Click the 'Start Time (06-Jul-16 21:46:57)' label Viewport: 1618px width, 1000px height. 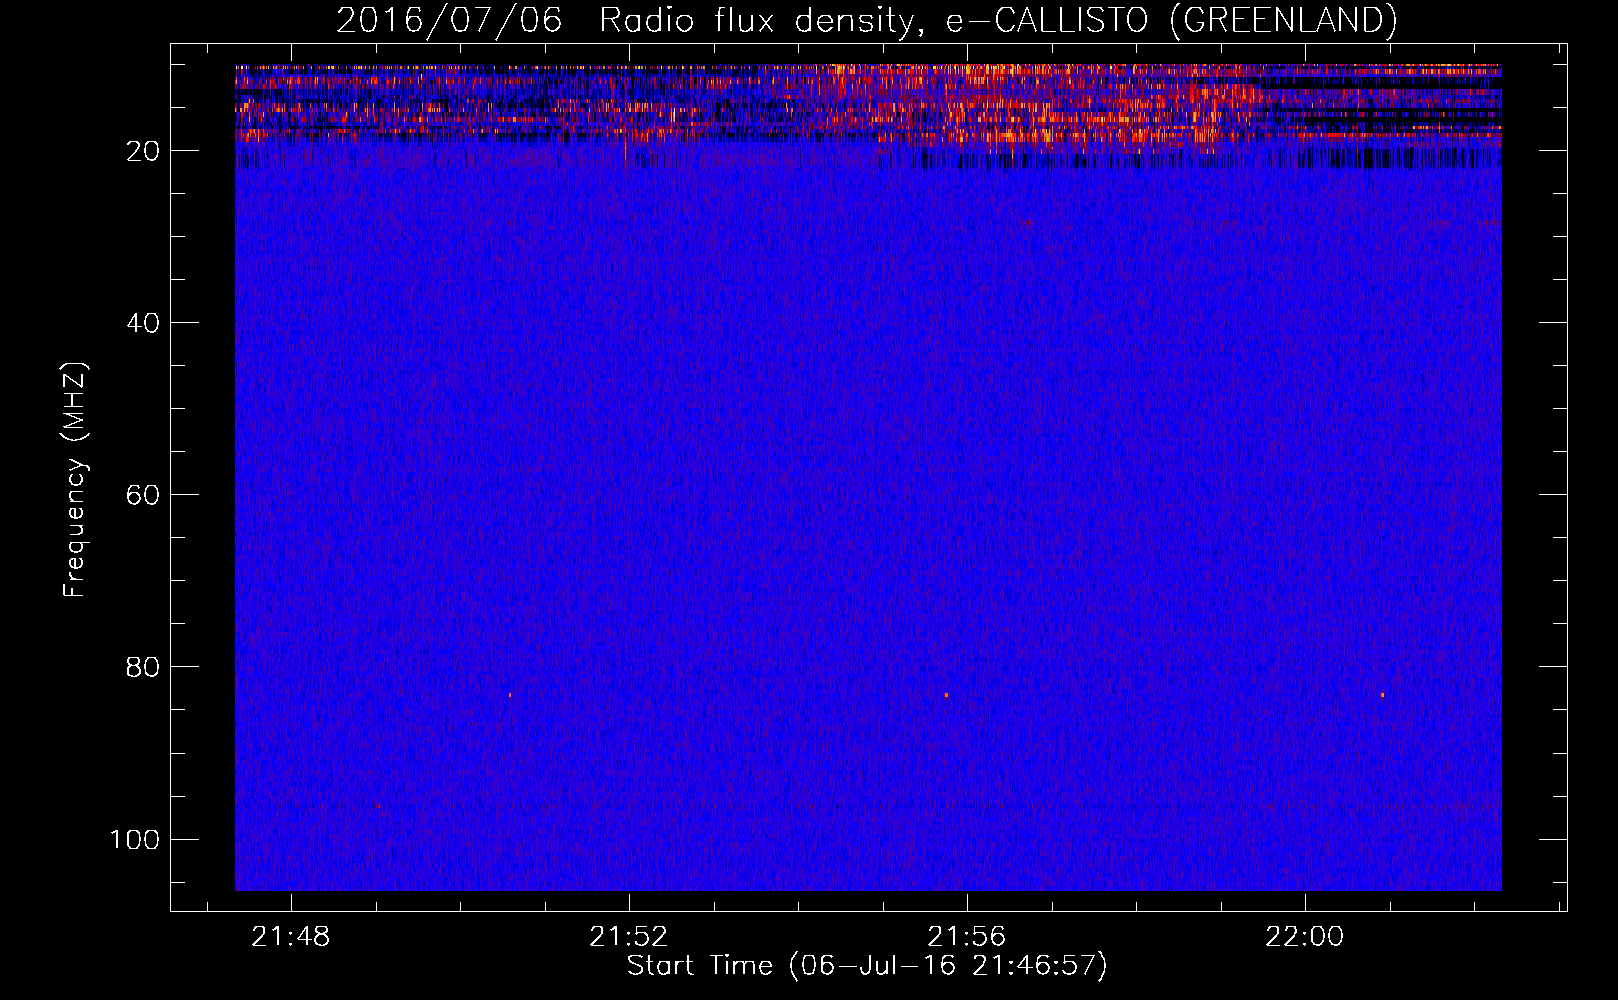[867, 966]
